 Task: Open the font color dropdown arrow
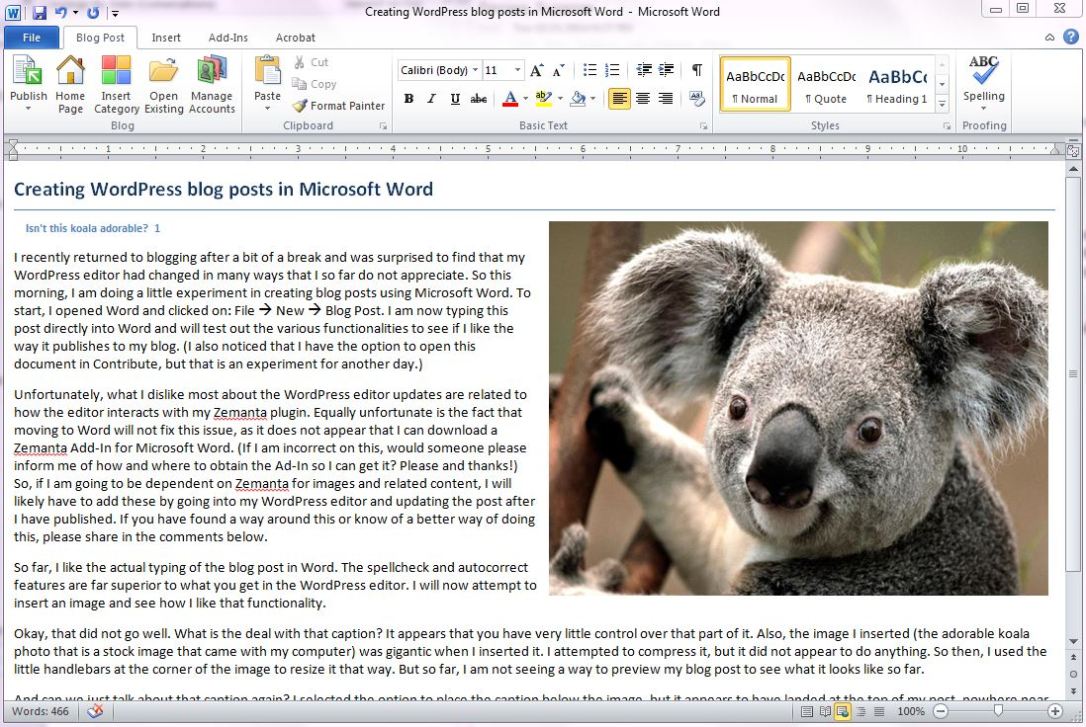[x=526, y=99]
